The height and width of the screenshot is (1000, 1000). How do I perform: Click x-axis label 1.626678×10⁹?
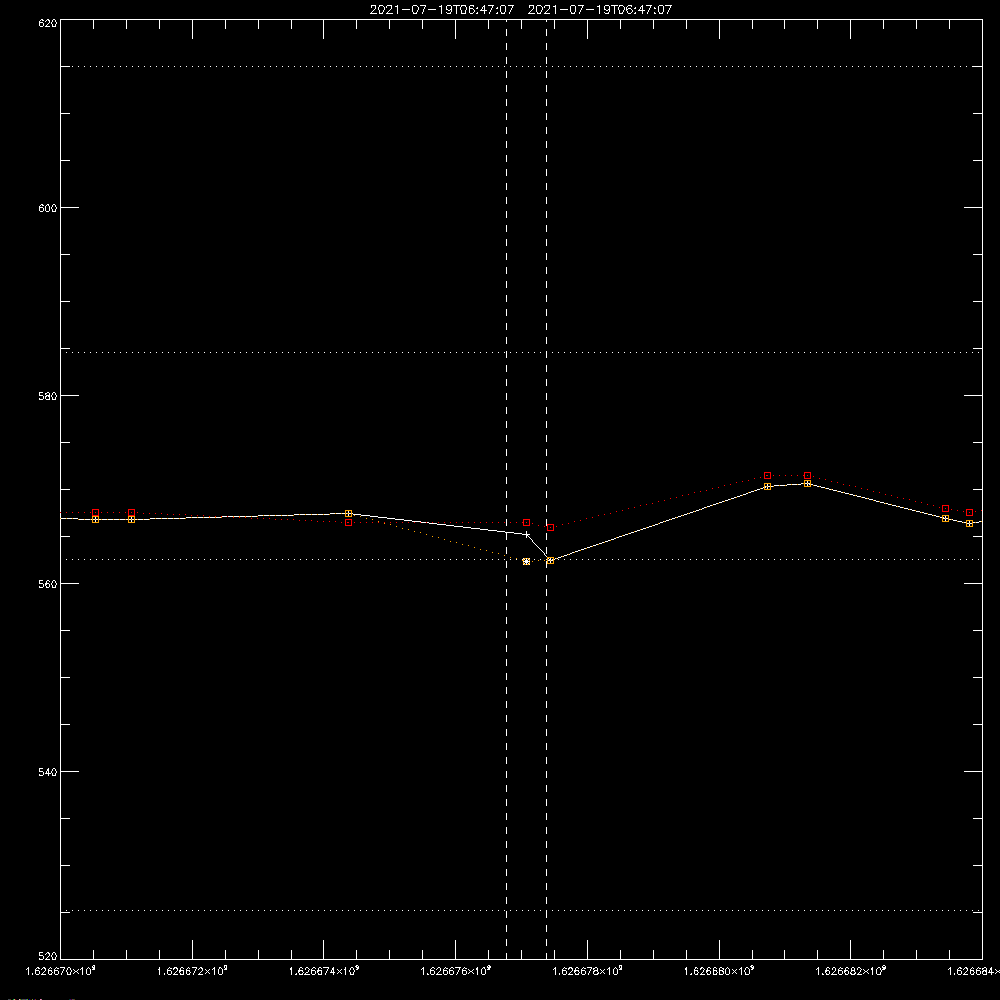(587, 971)
